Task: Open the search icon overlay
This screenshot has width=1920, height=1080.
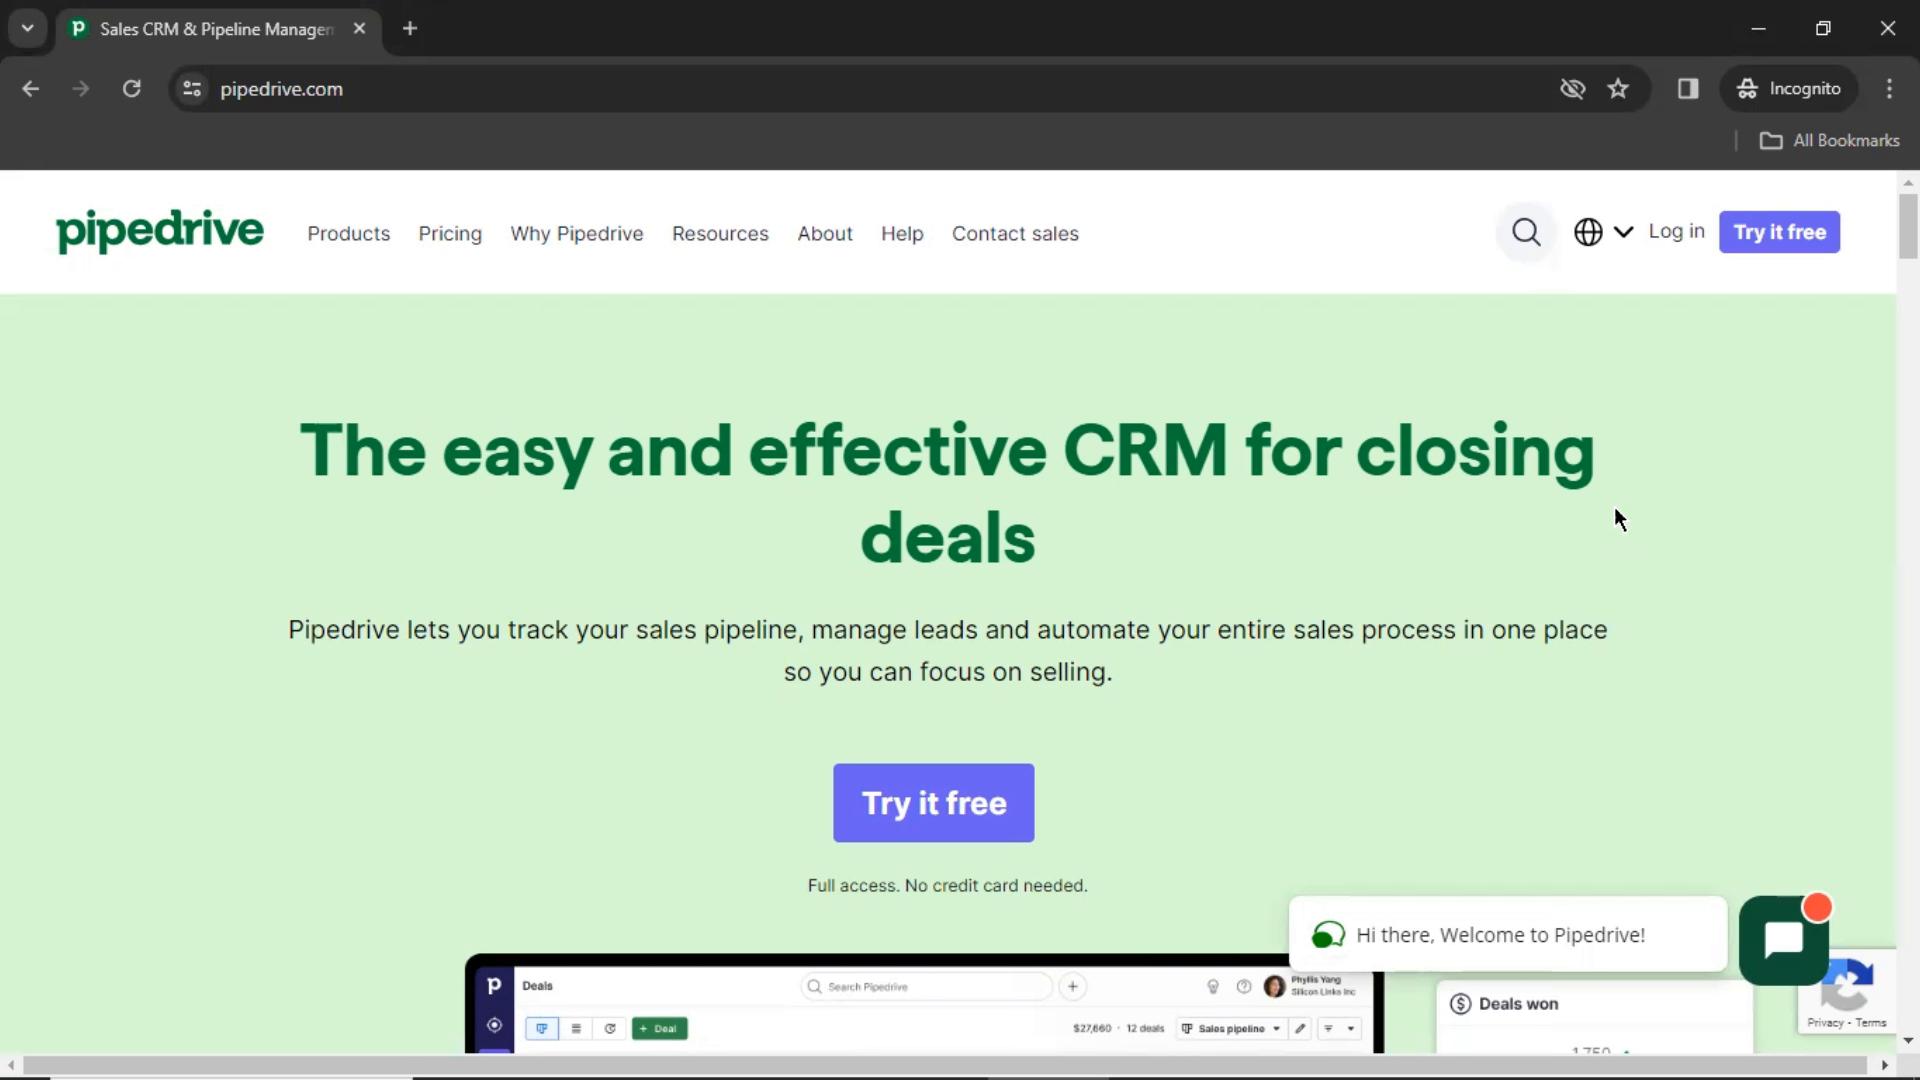Action: click(x=1524, y=232)
